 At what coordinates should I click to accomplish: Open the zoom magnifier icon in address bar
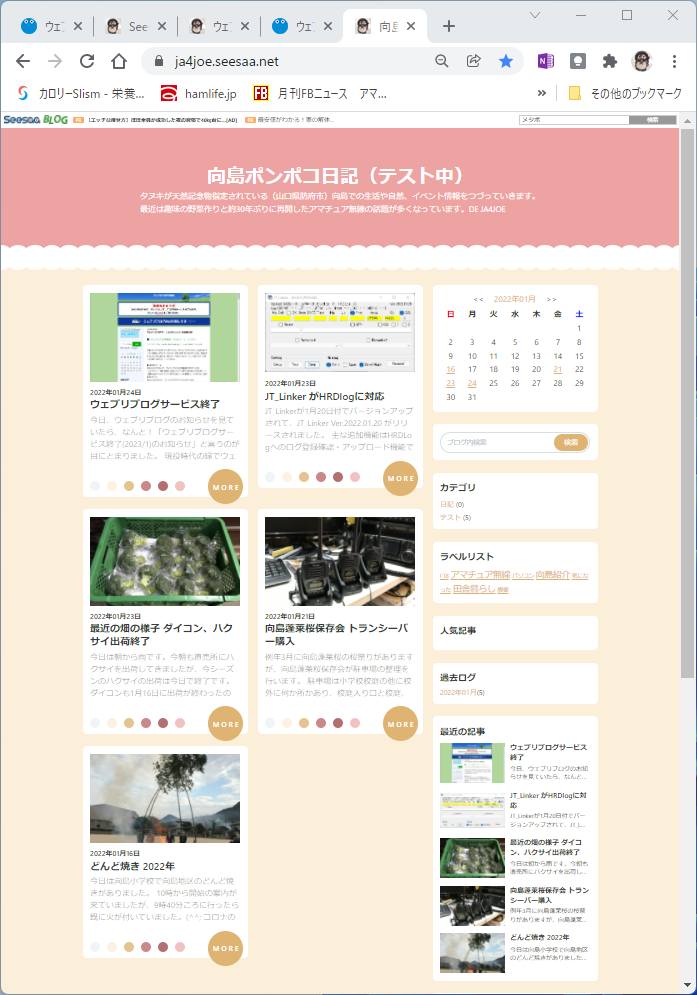pyautogui.click(x=442, y=61)
